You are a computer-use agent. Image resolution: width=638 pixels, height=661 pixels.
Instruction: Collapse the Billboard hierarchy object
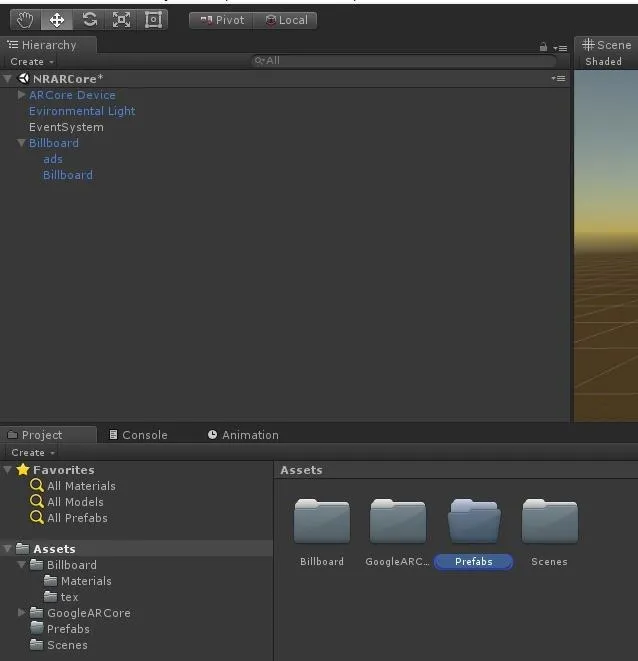(x=21, y=143)
